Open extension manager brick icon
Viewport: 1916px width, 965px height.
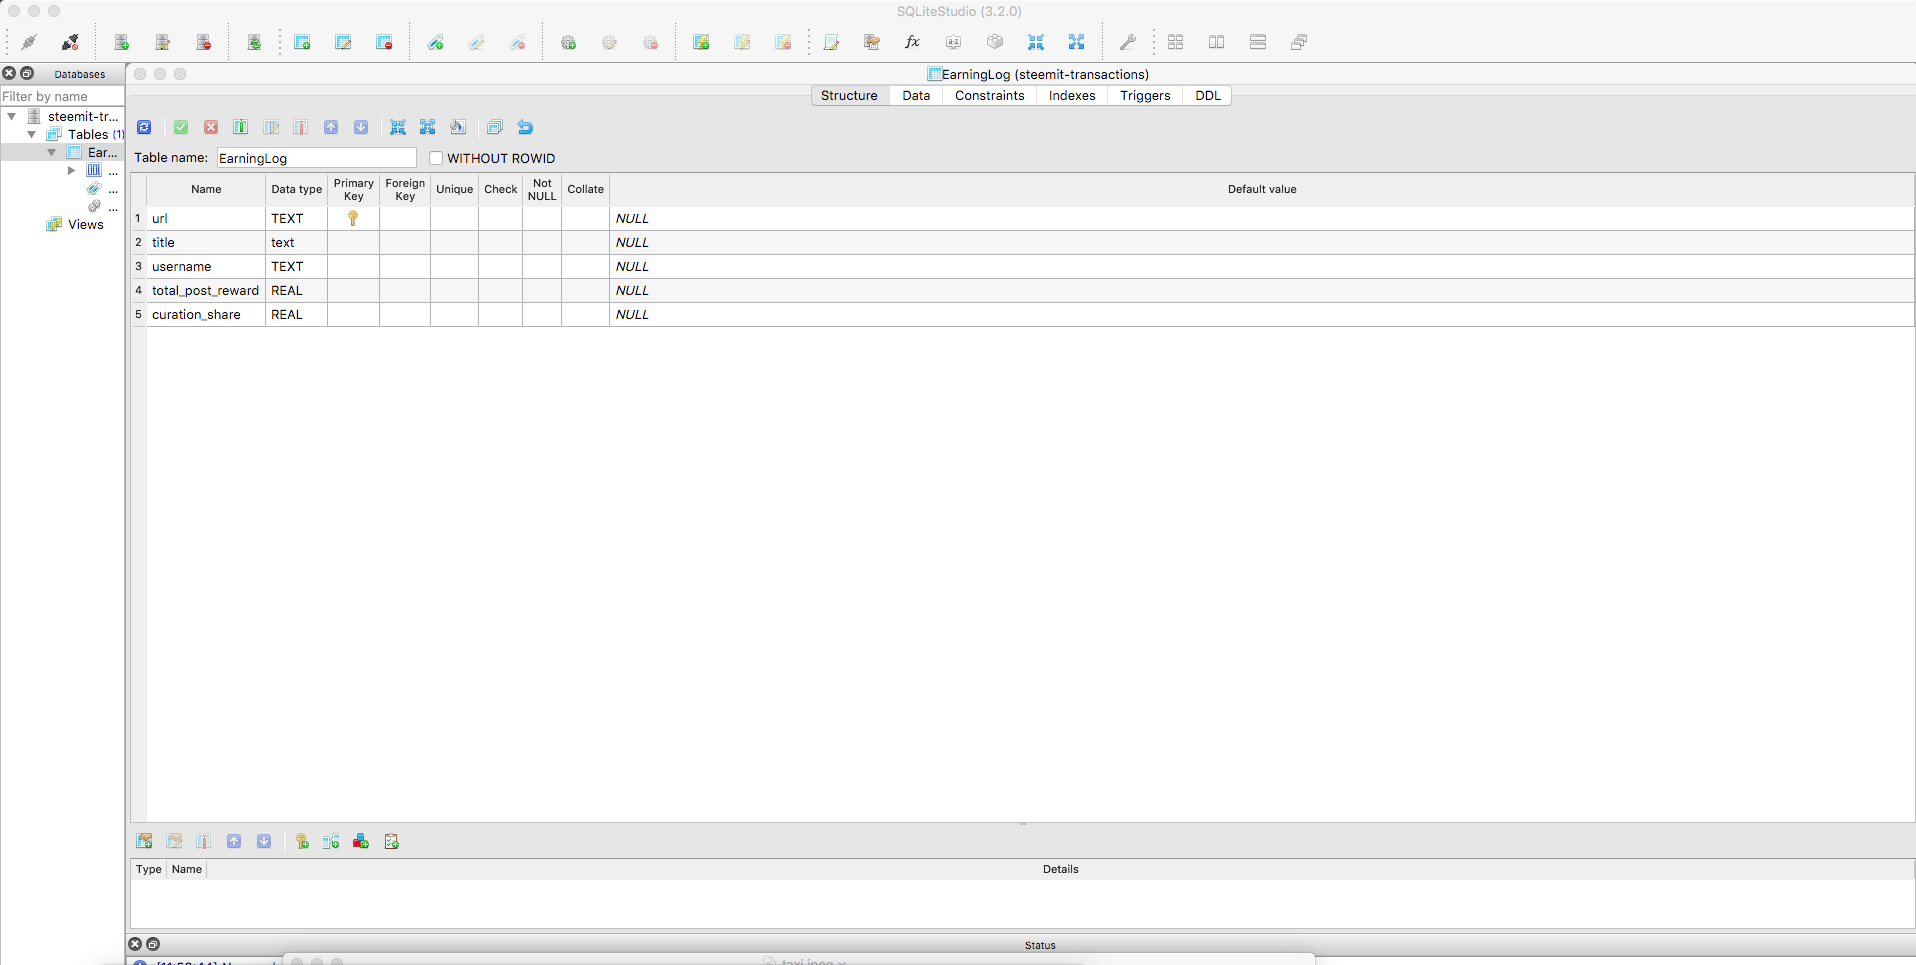click(x=995, y=42)
